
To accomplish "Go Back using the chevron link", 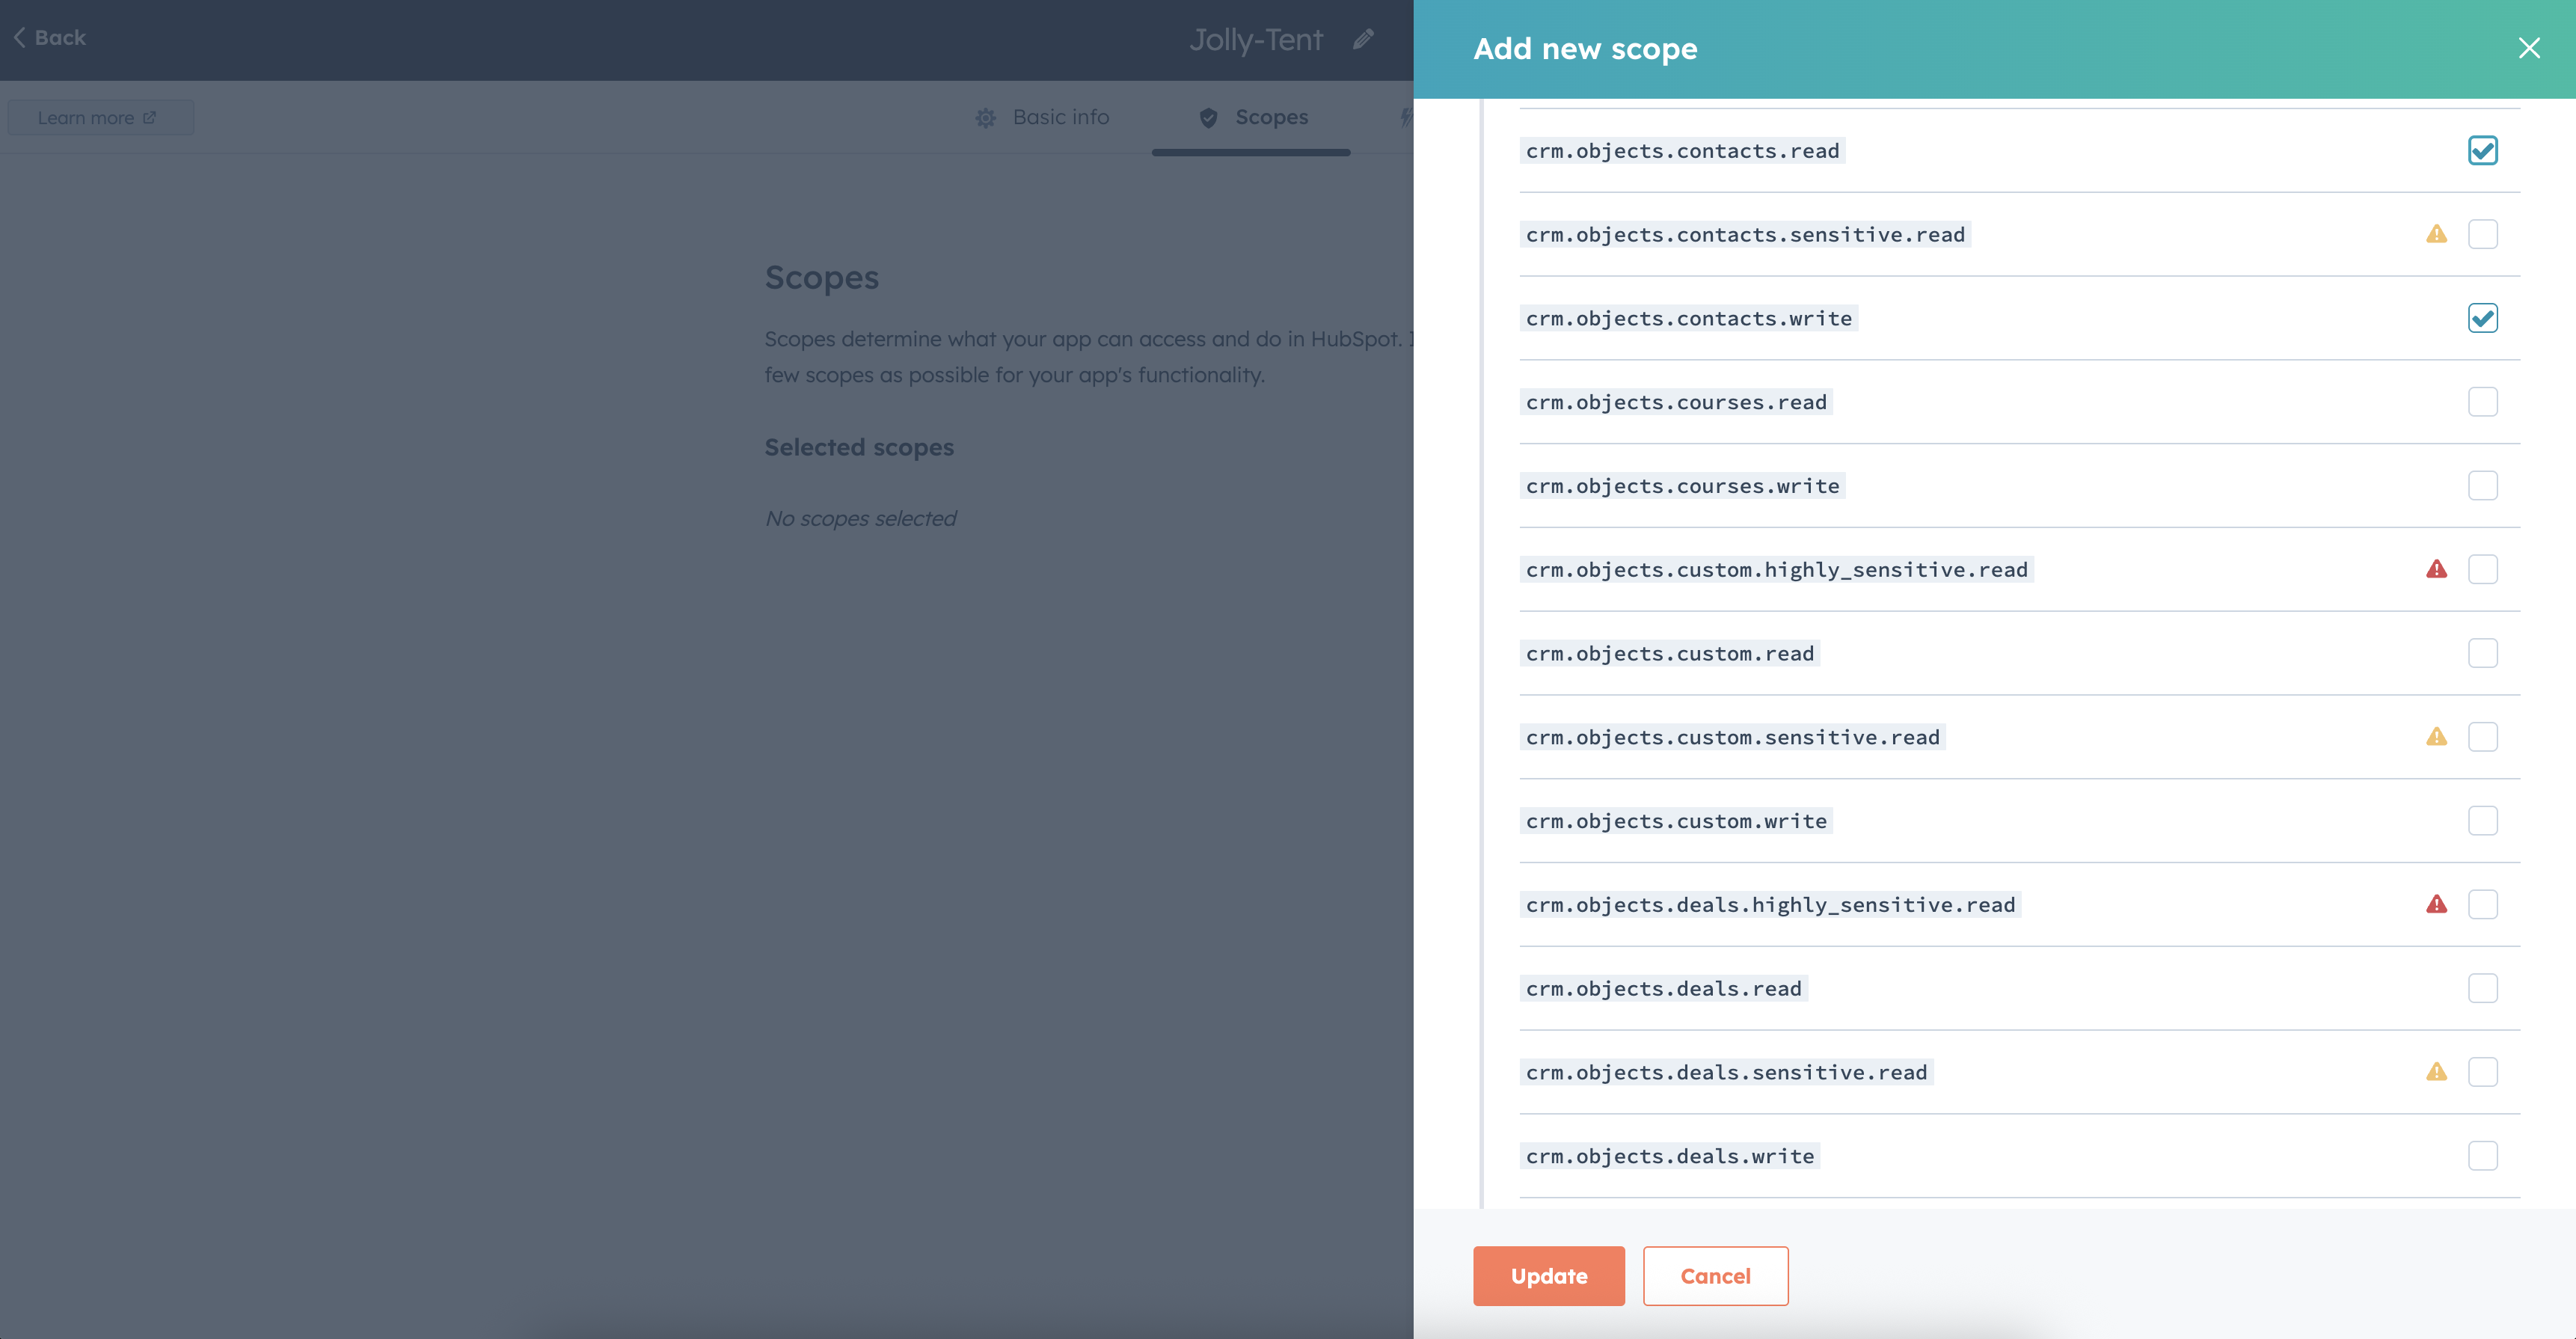I will pyautogui.click(x=50, y=38).
